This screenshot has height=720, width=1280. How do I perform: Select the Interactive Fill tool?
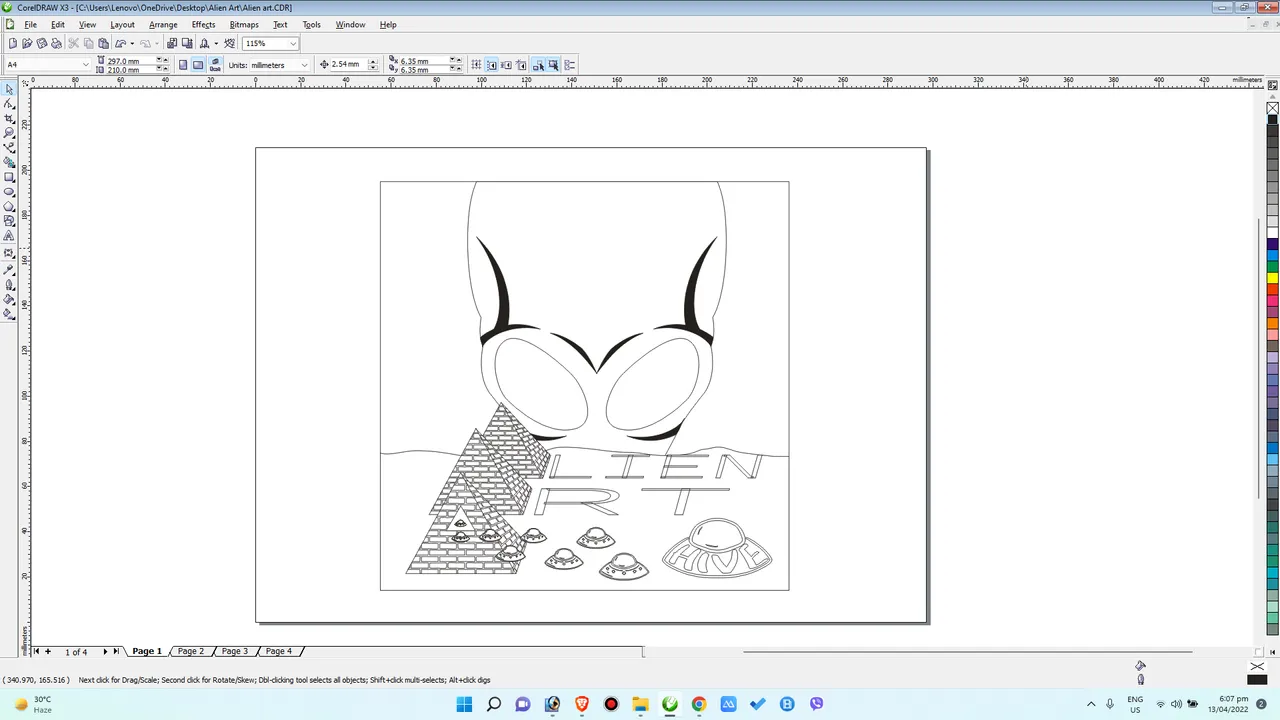[x=9, y=314]
